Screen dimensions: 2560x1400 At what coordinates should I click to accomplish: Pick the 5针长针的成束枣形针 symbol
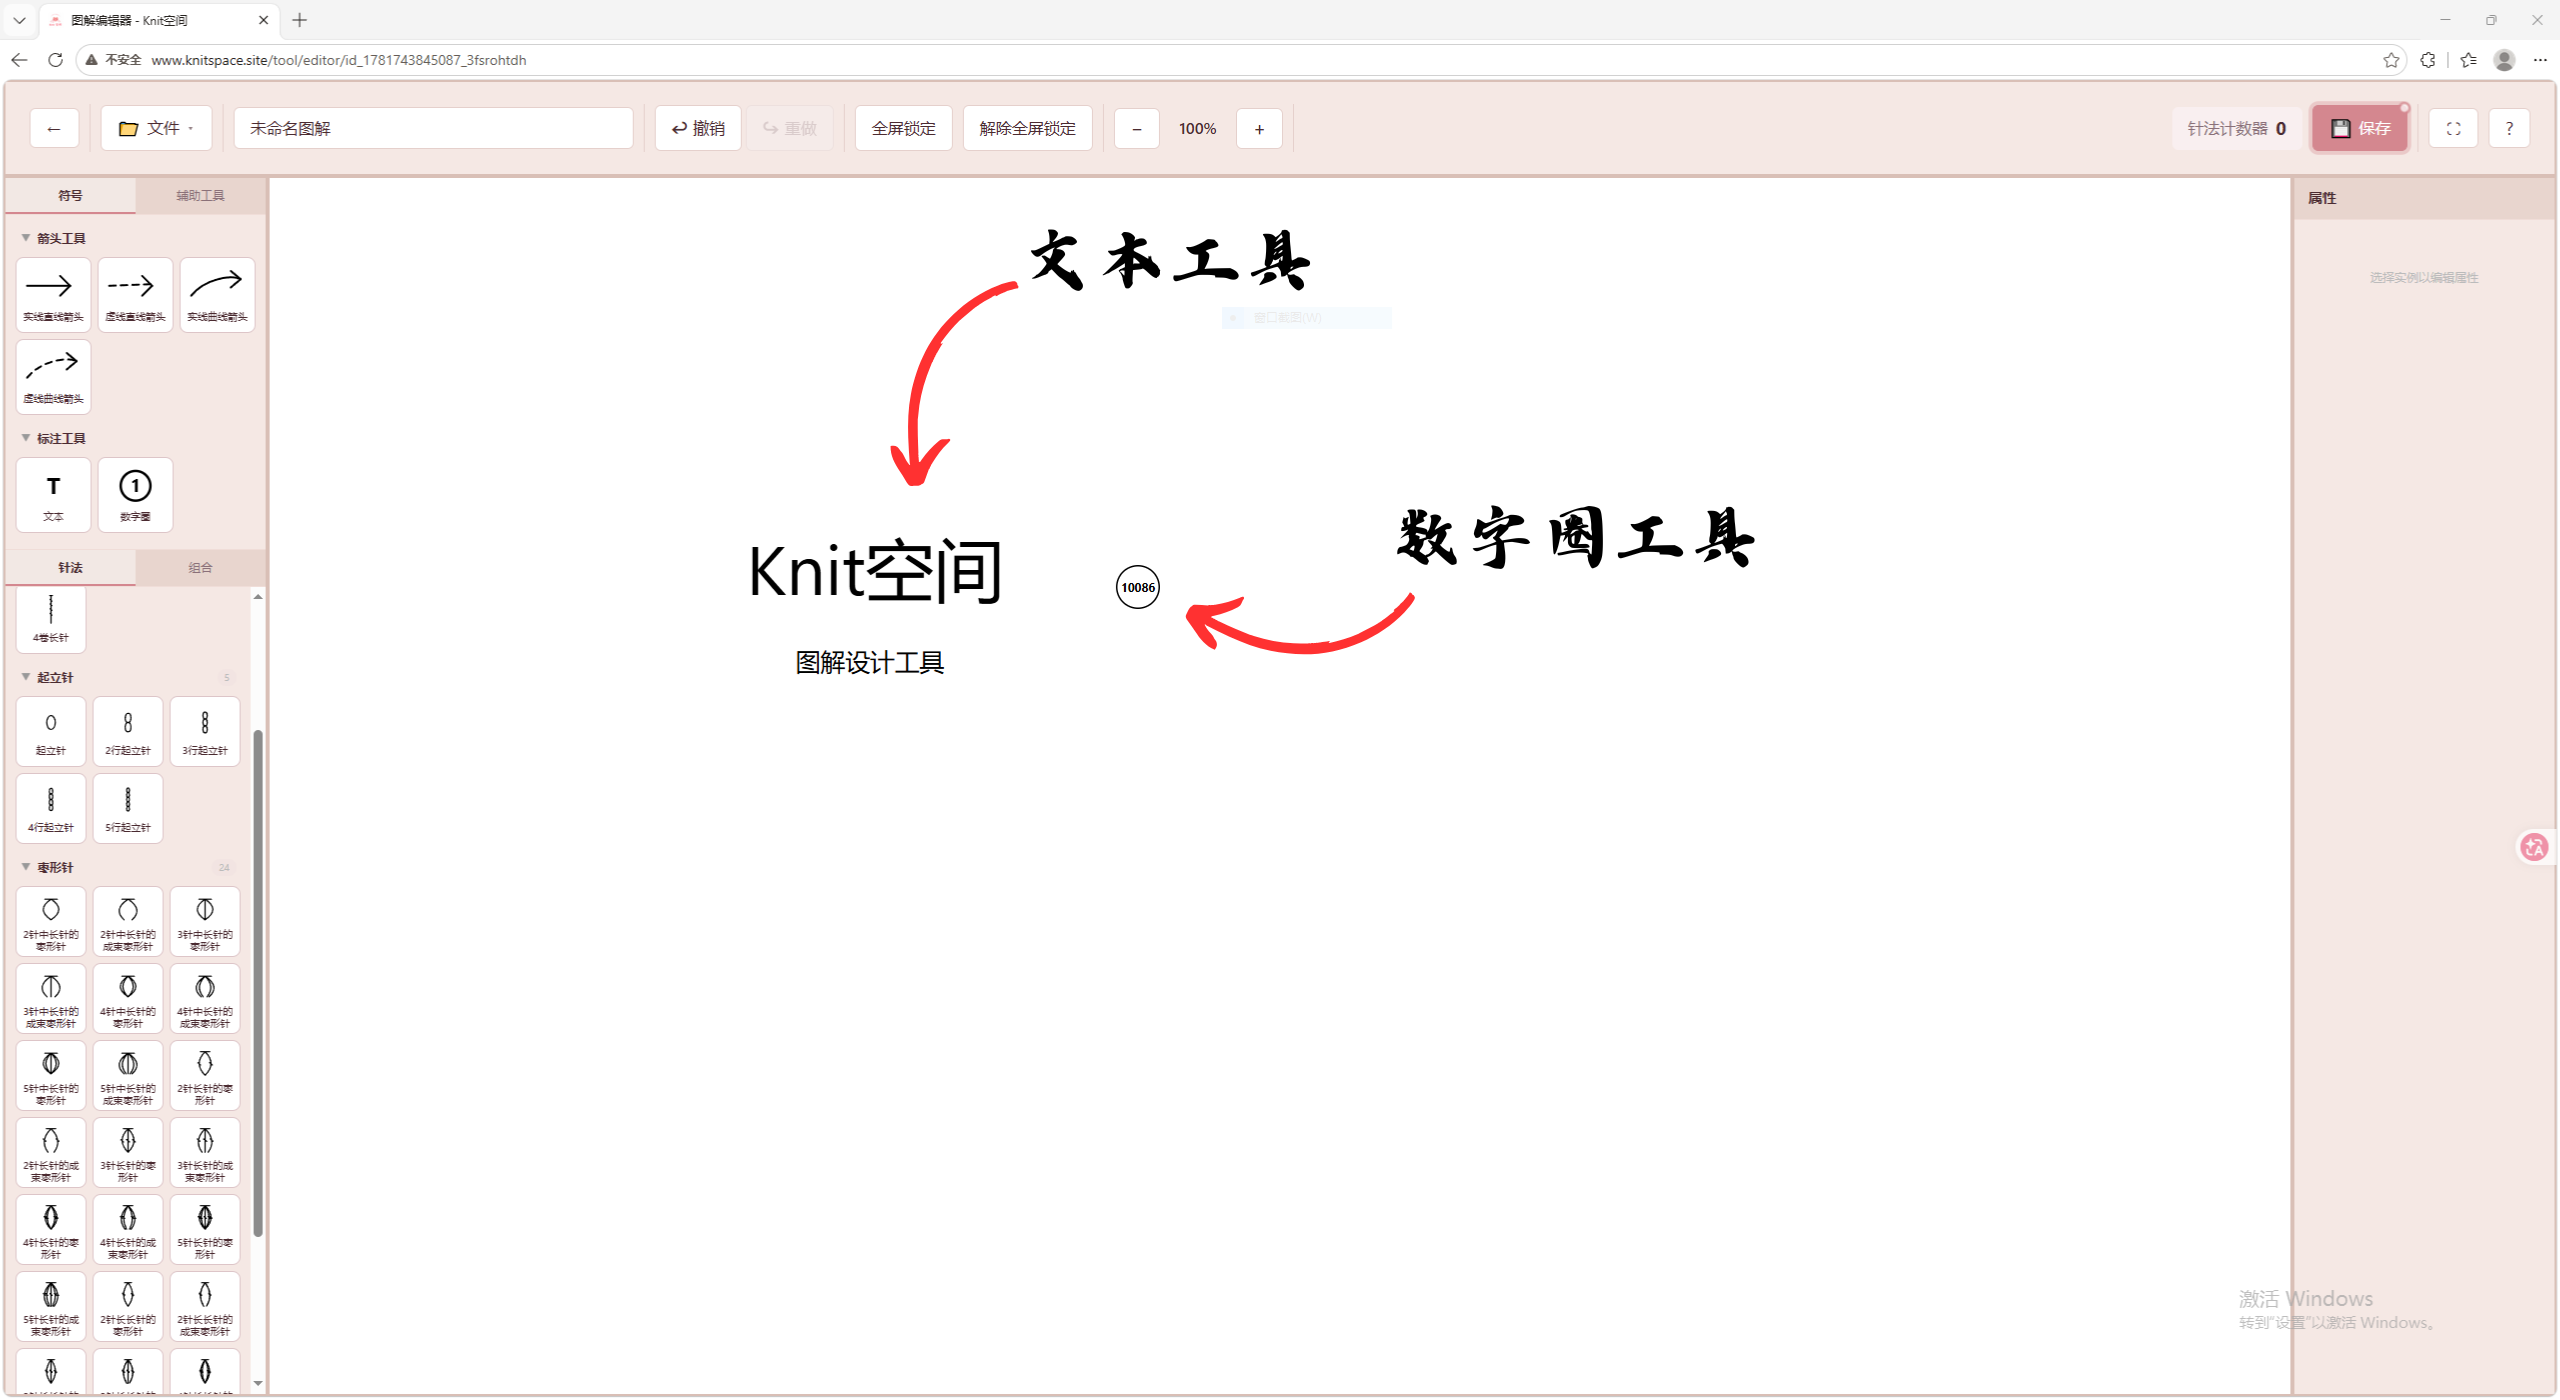(x=51, y=1306)
